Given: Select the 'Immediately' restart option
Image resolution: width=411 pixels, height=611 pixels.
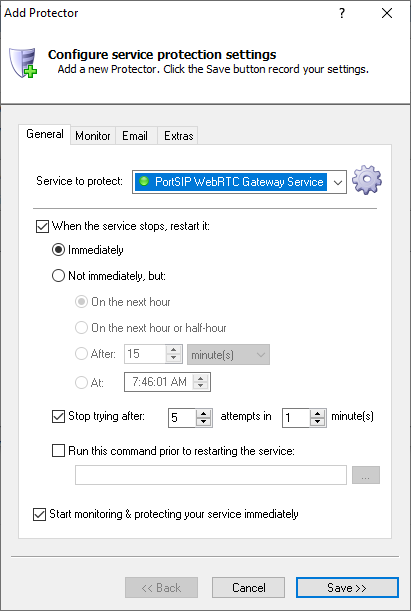Looking at the screenshot, I should [58, 250].
